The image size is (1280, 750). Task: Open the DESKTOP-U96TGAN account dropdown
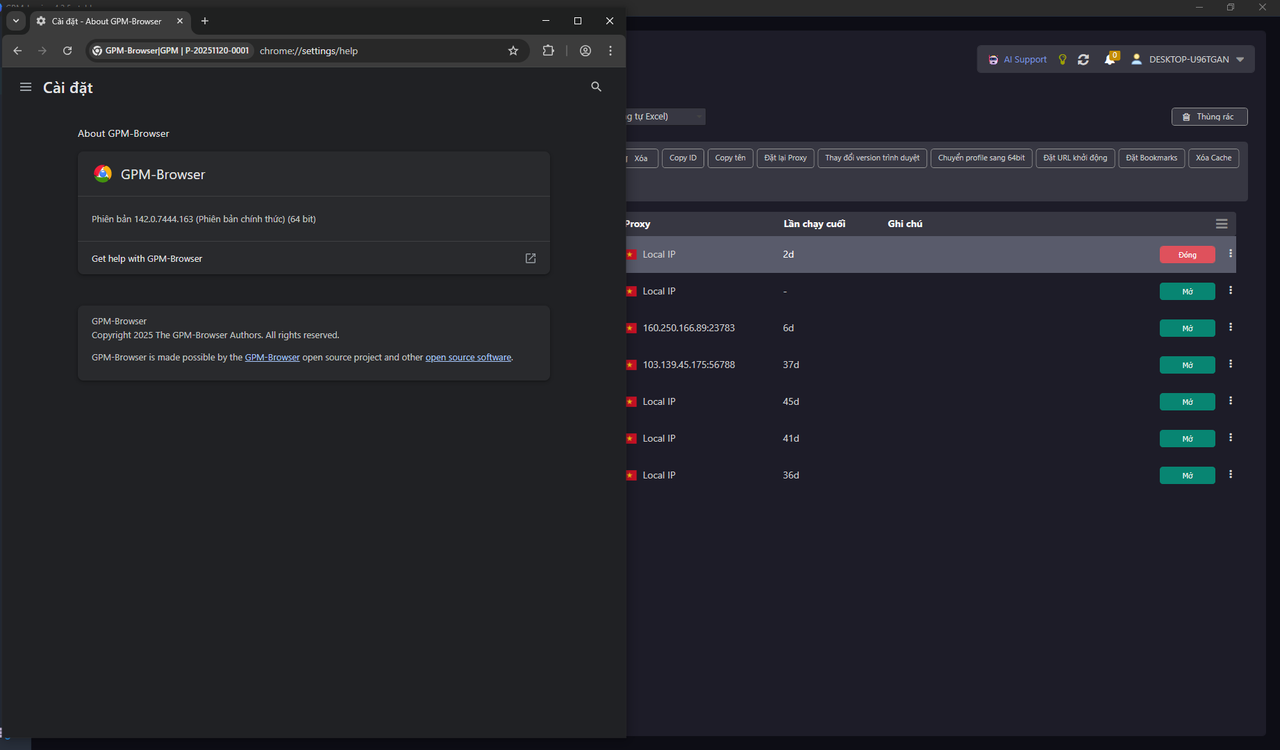(1188, 60)
